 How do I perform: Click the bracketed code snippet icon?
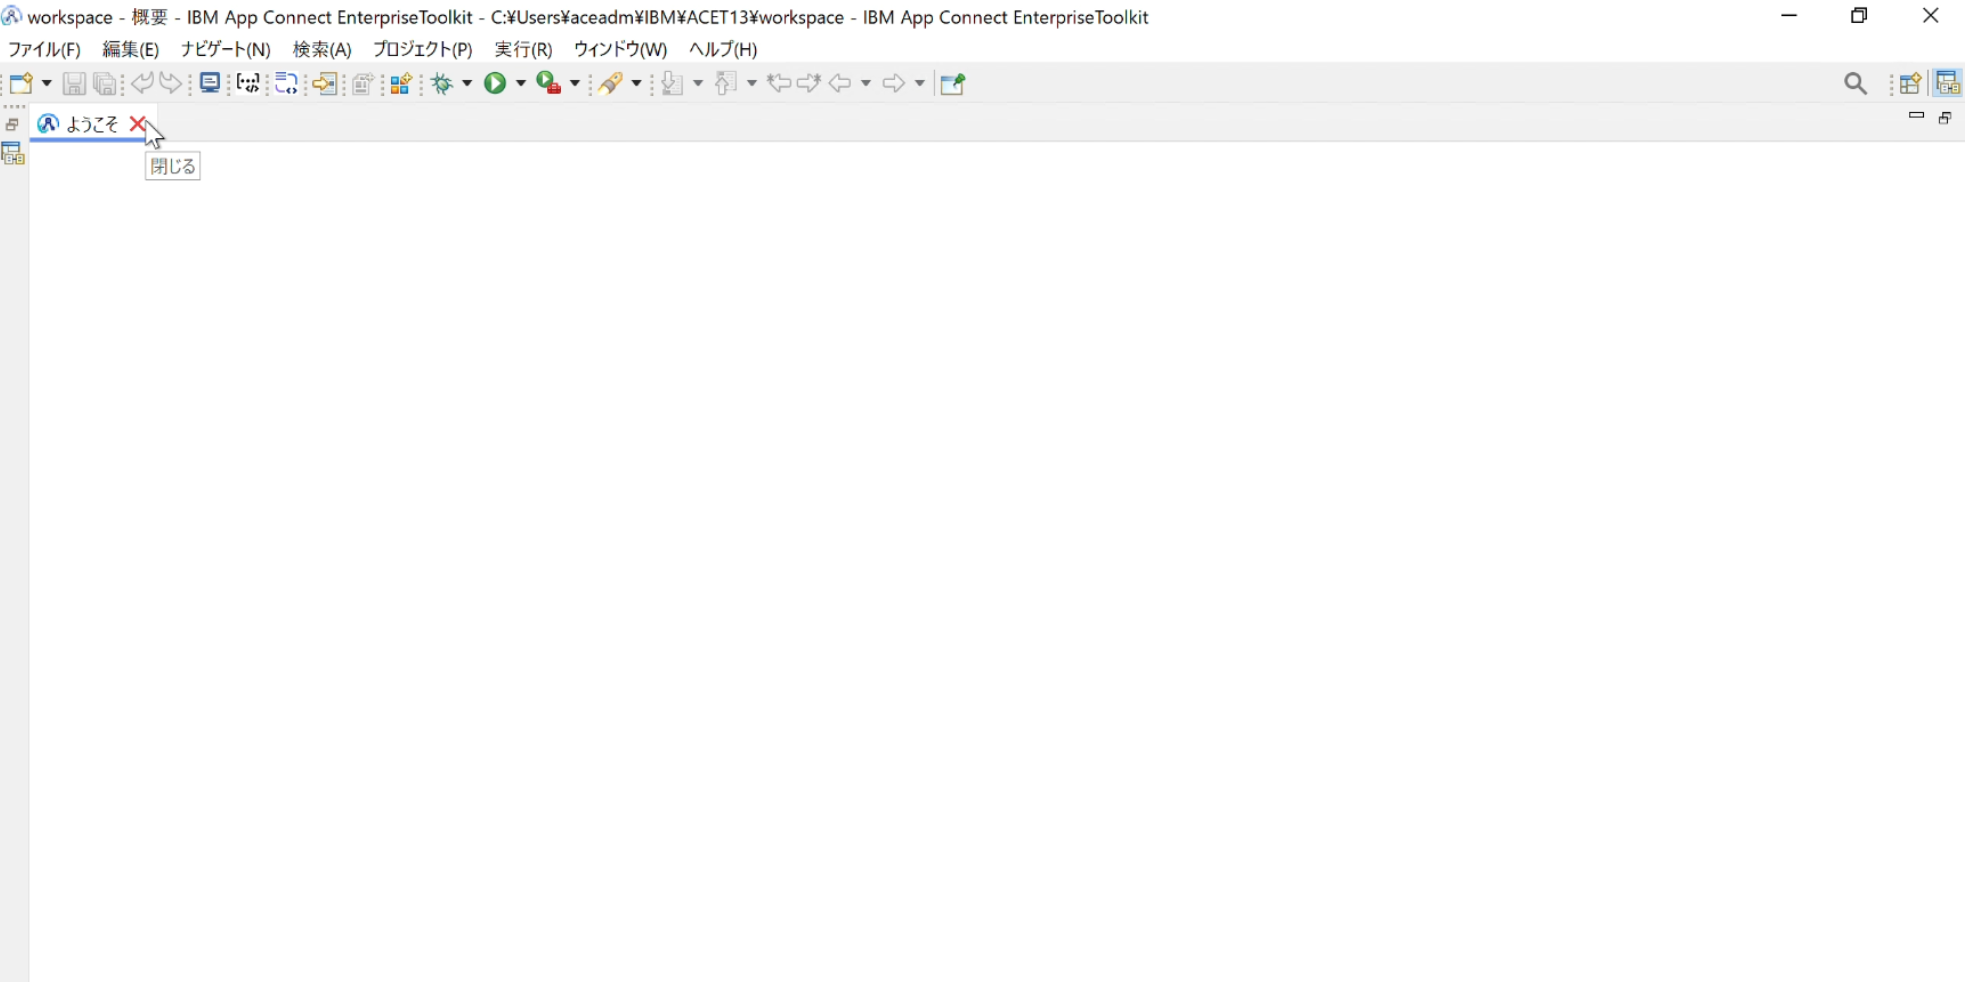tap(248, 84)
